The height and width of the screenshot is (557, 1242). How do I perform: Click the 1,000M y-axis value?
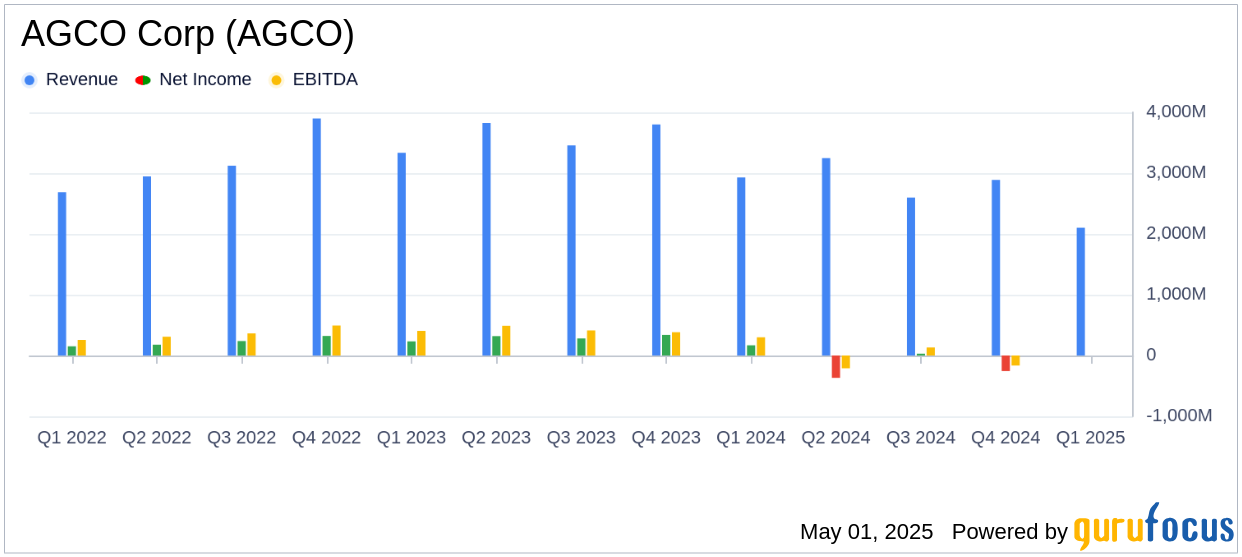[1176, 295]
